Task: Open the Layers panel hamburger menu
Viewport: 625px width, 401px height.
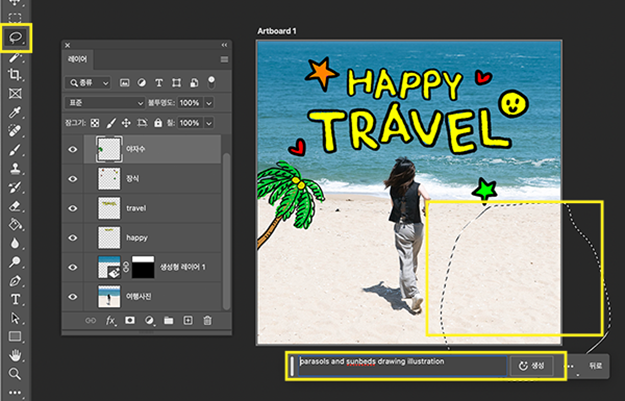Action: [224, 60]
